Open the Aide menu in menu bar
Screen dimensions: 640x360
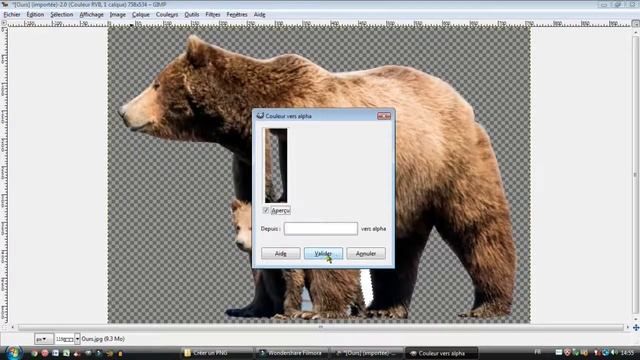click(x=260, y=14)
